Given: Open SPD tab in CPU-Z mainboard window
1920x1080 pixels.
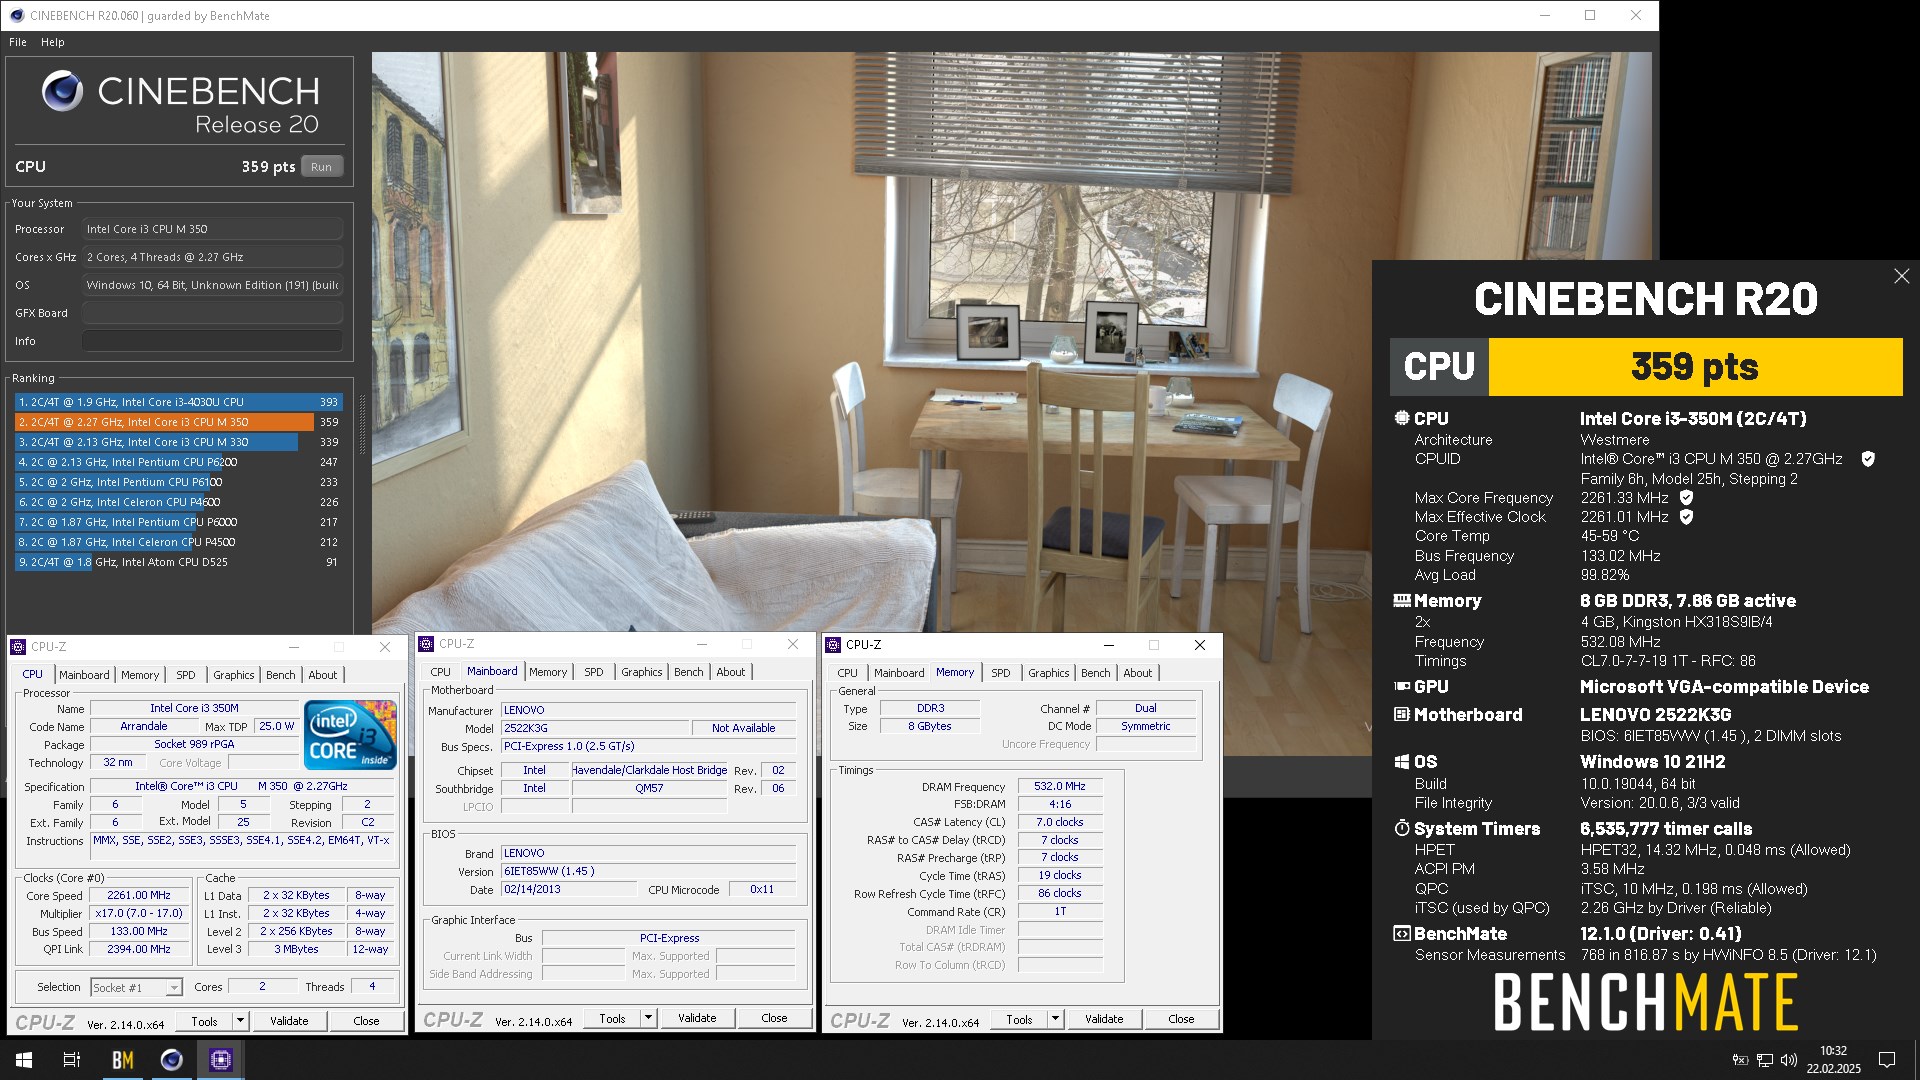Looking at the screenshot, I should (594, 672).
